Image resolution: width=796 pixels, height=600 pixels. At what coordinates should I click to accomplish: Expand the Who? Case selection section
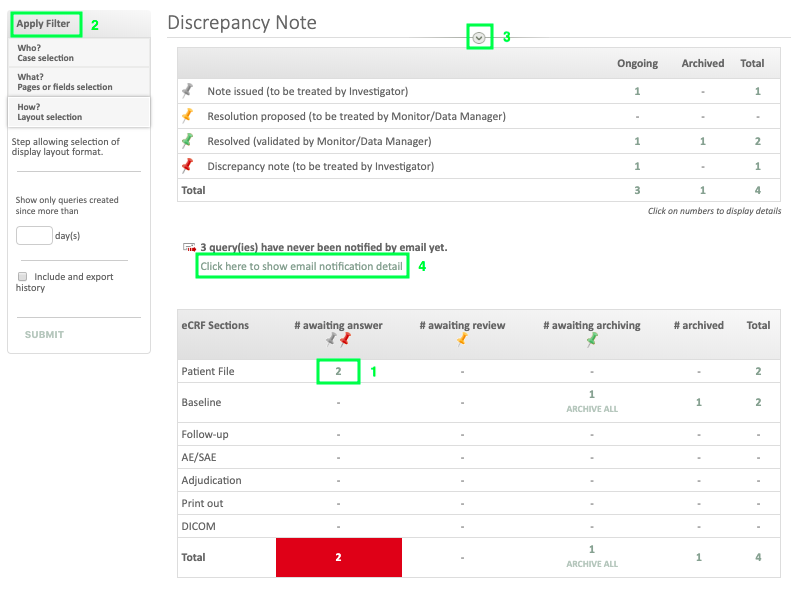(x=78, y=53)
